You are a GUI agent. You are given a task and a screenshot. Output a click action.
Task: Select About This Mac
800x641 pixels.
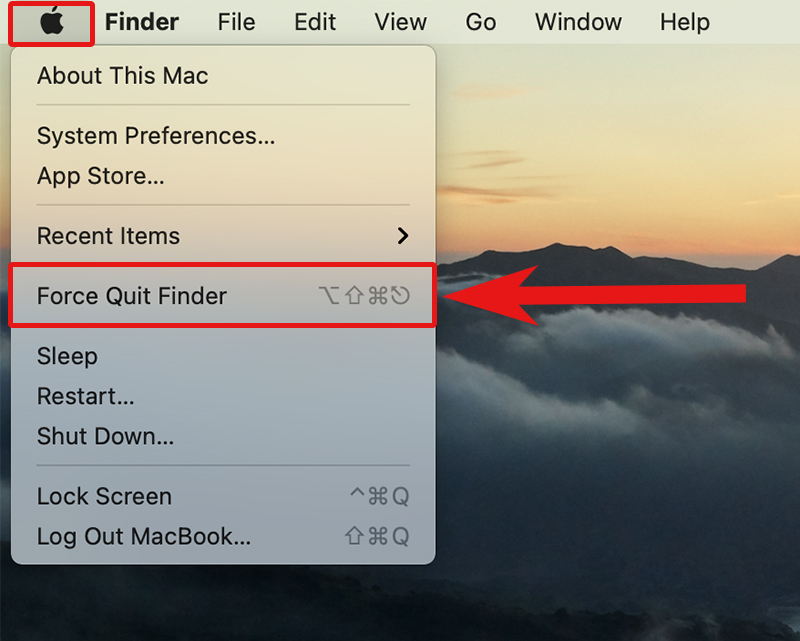123,76
